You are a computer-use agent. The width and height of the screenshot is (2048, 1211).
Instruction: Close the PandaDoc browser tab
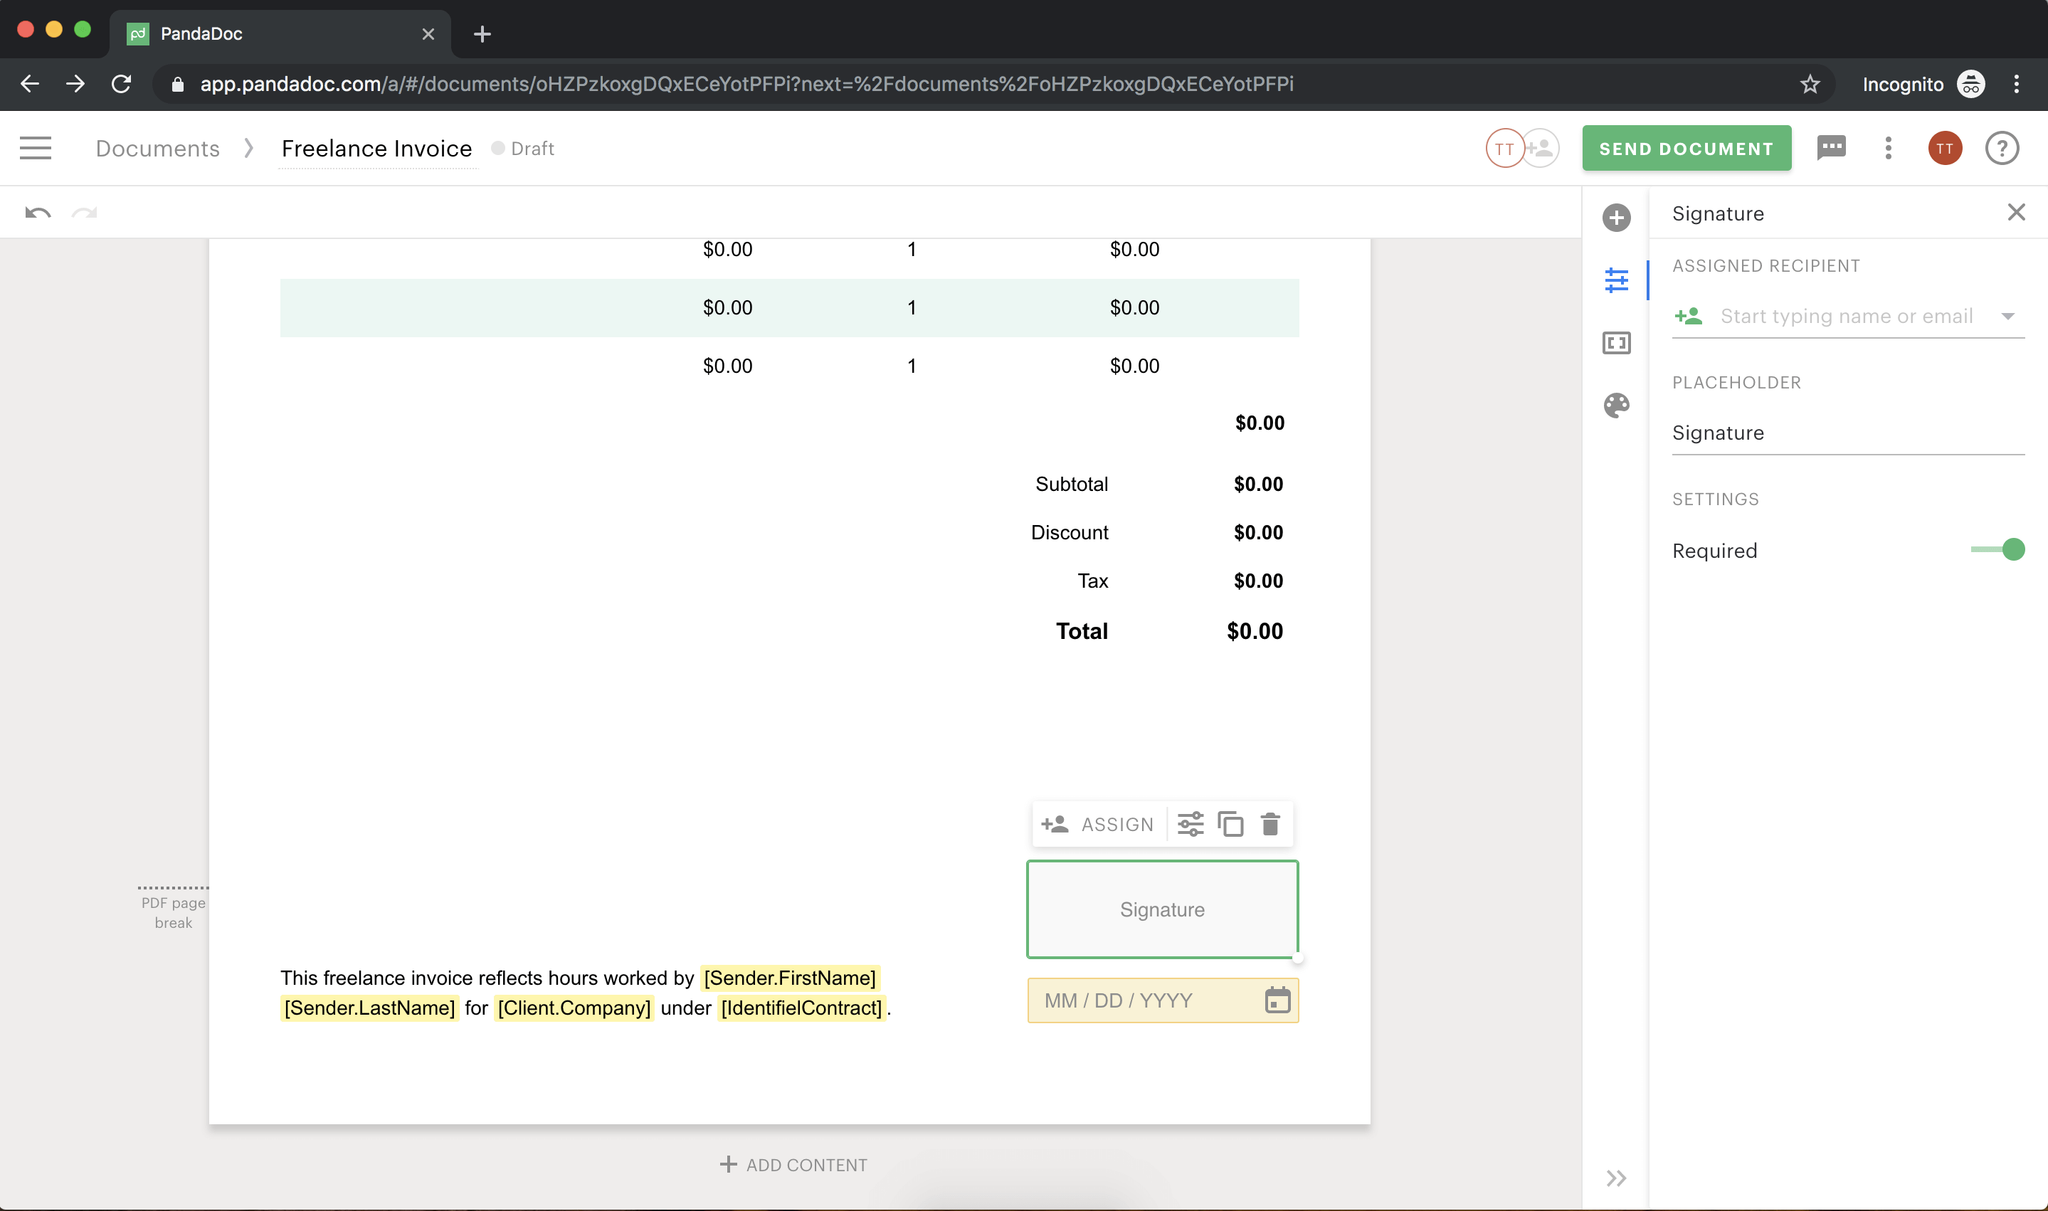pos(428,34)
